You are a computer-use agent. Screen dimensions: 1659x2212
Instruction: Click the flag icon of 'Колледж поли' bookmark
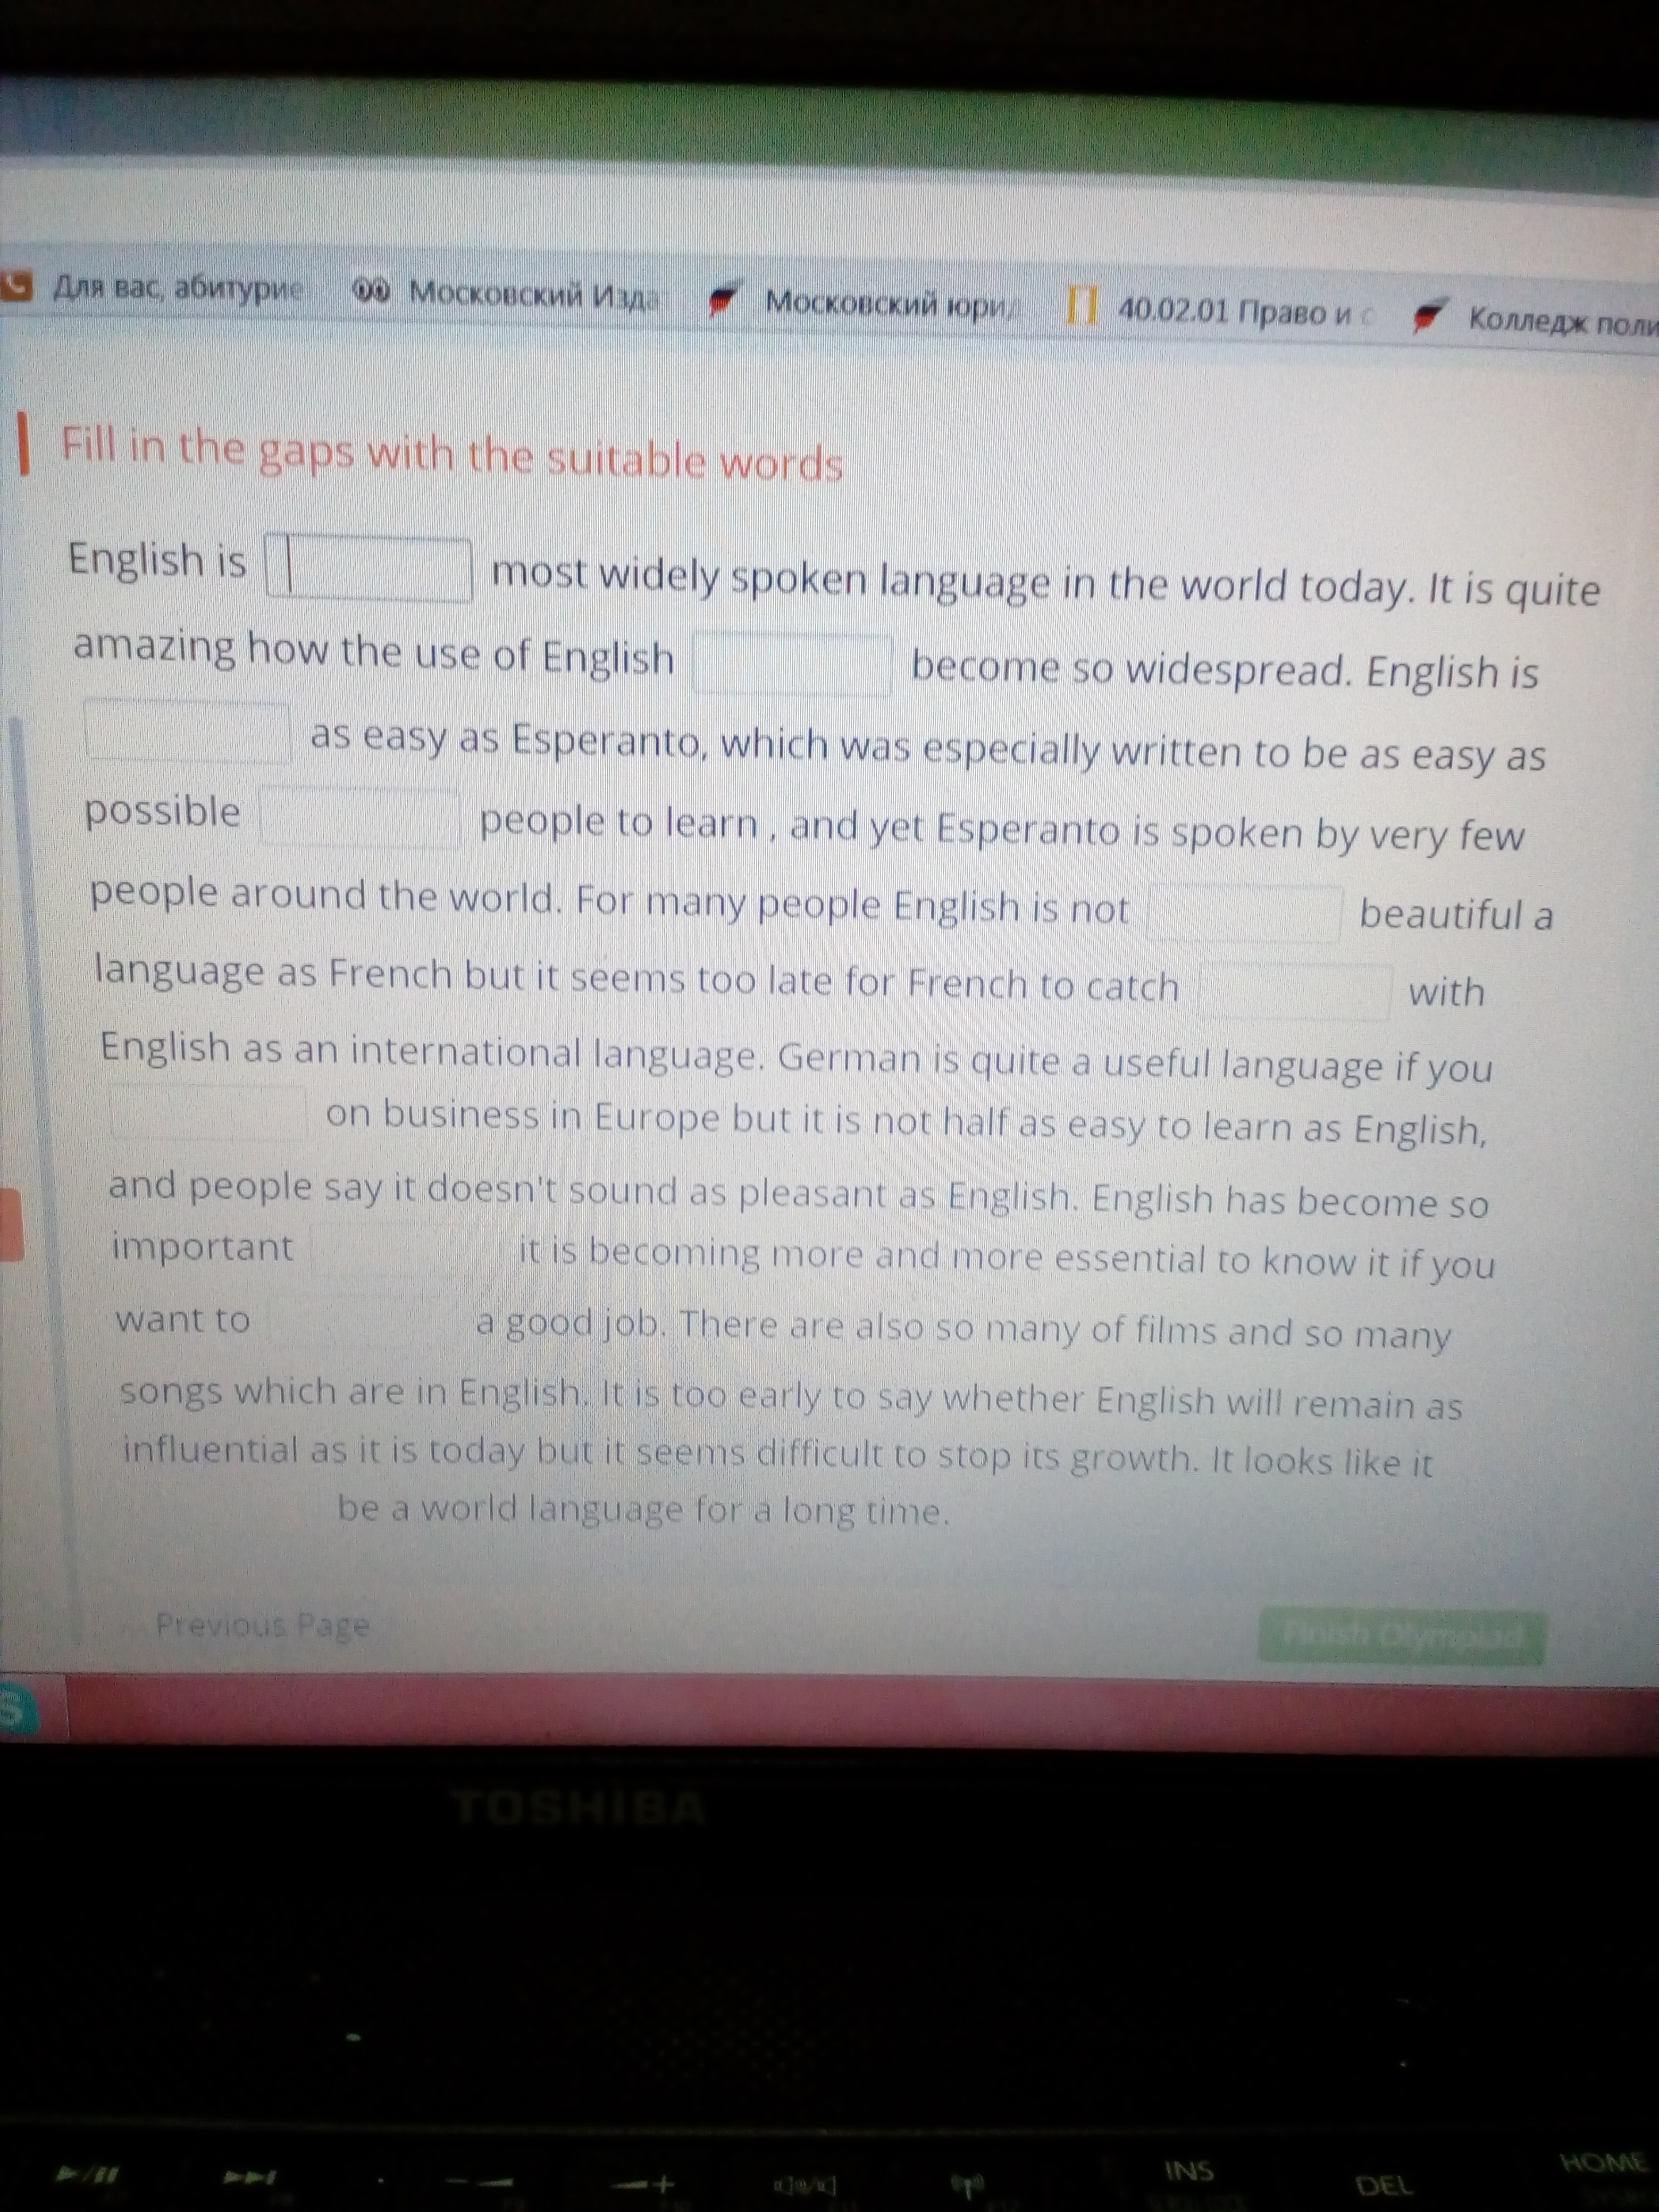pos(1428,316)
